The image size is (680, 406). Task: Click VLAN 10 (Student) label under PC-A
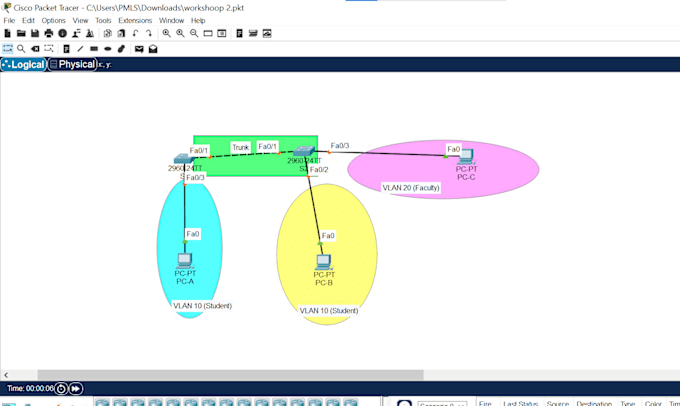[x=202, y=306]
